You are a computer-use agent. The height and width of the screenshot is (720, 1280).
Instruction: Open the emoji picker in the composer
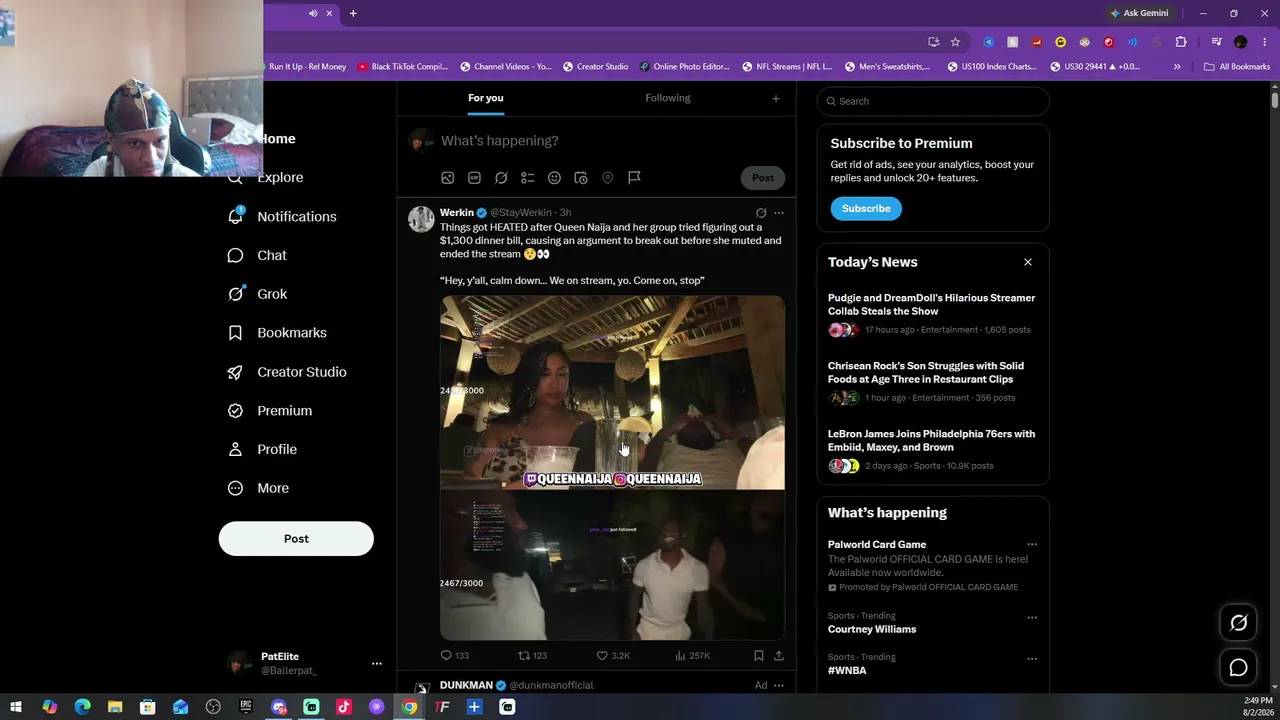click(x=554, y=178)
